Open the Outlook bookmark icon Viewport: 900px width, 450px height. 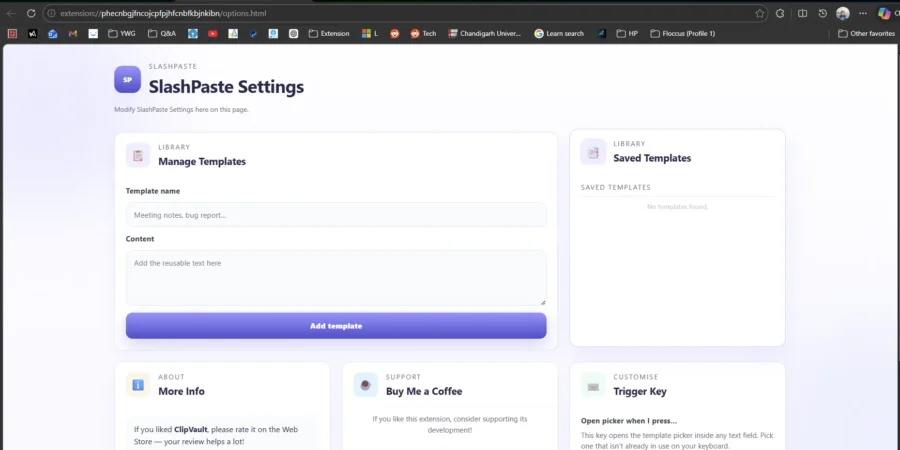(53, 34)
